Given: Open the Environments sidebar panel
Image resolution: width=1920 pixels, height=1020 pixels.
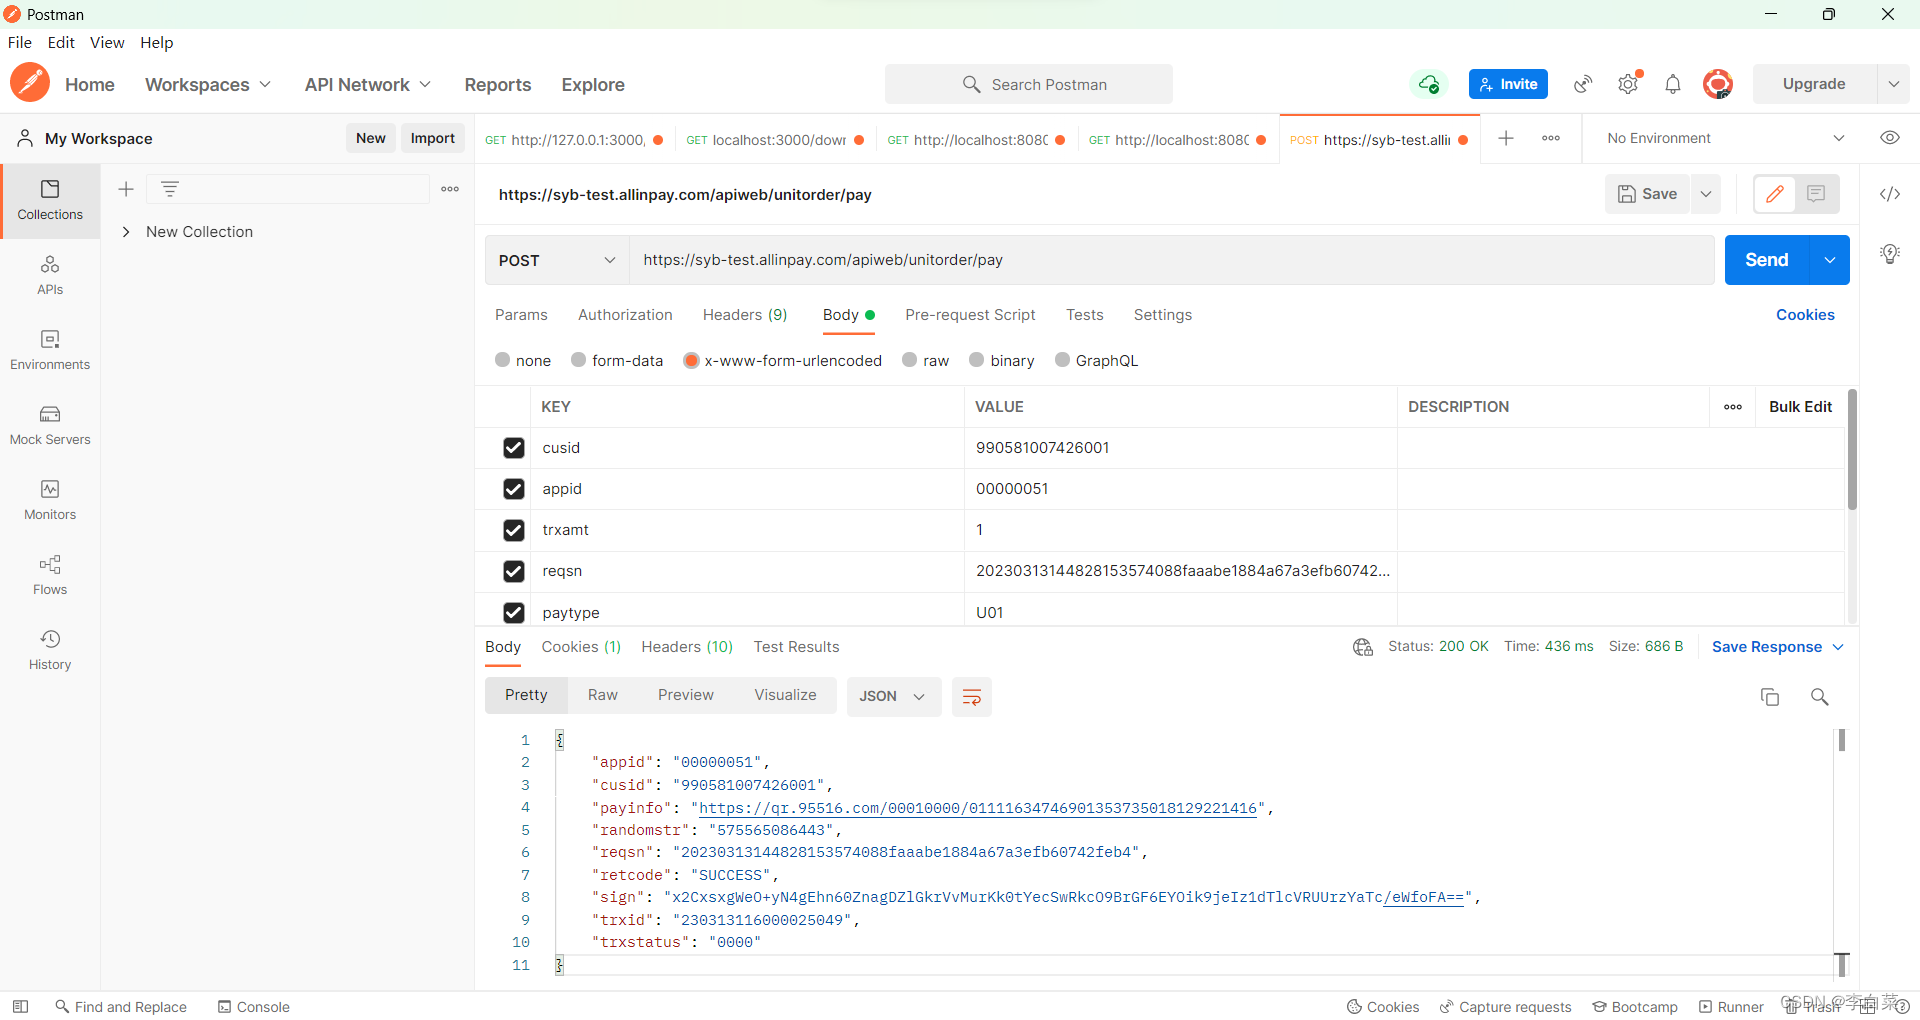Looking at the screenshot, I should [50, 350].
